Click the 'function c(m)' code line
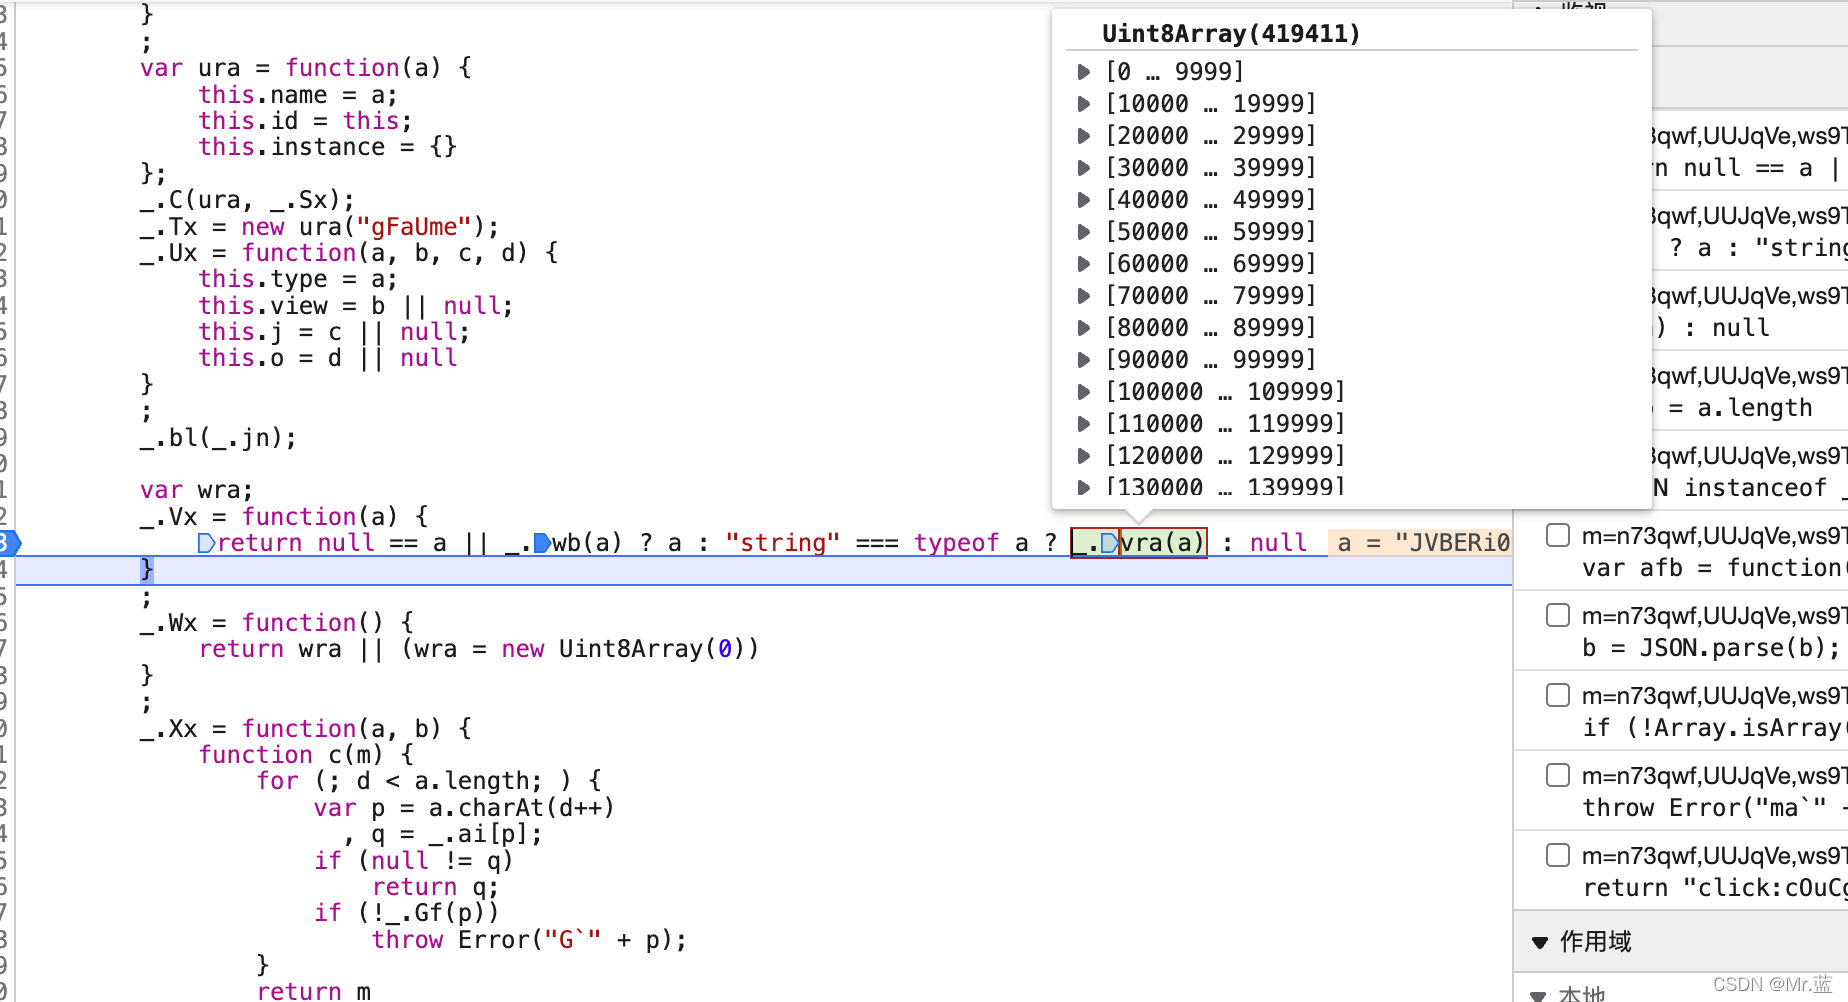This screenshot has height=1002, width=1848. pos(306,755)
